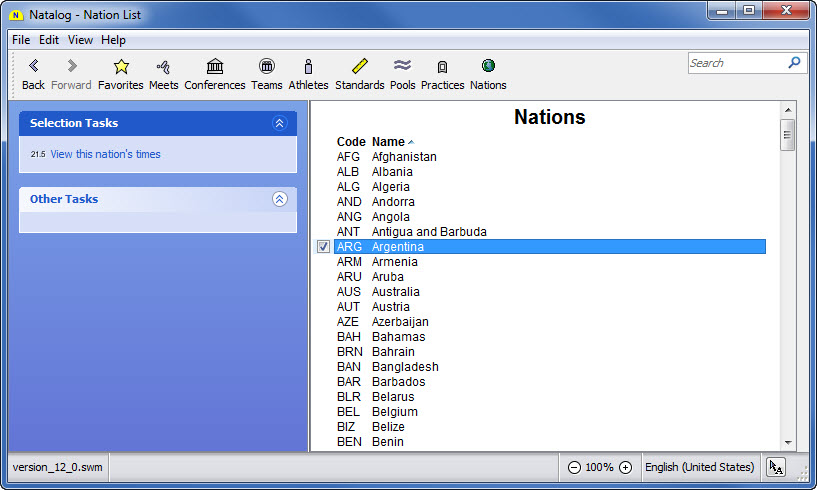Sort list by Name column header

pos(388,142)
